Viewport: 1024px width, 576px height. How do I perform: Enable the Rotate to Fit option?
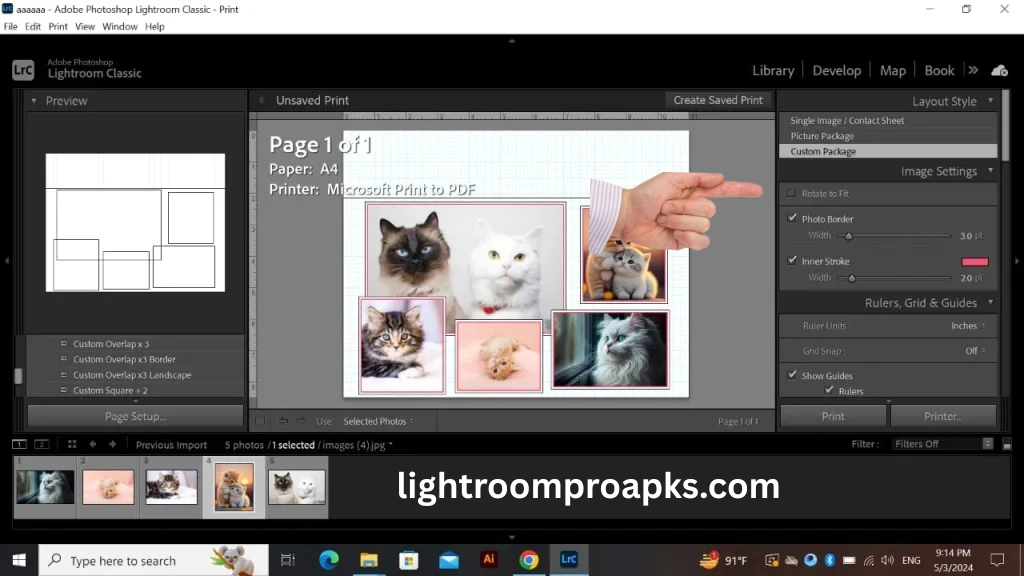coord(793,194)
